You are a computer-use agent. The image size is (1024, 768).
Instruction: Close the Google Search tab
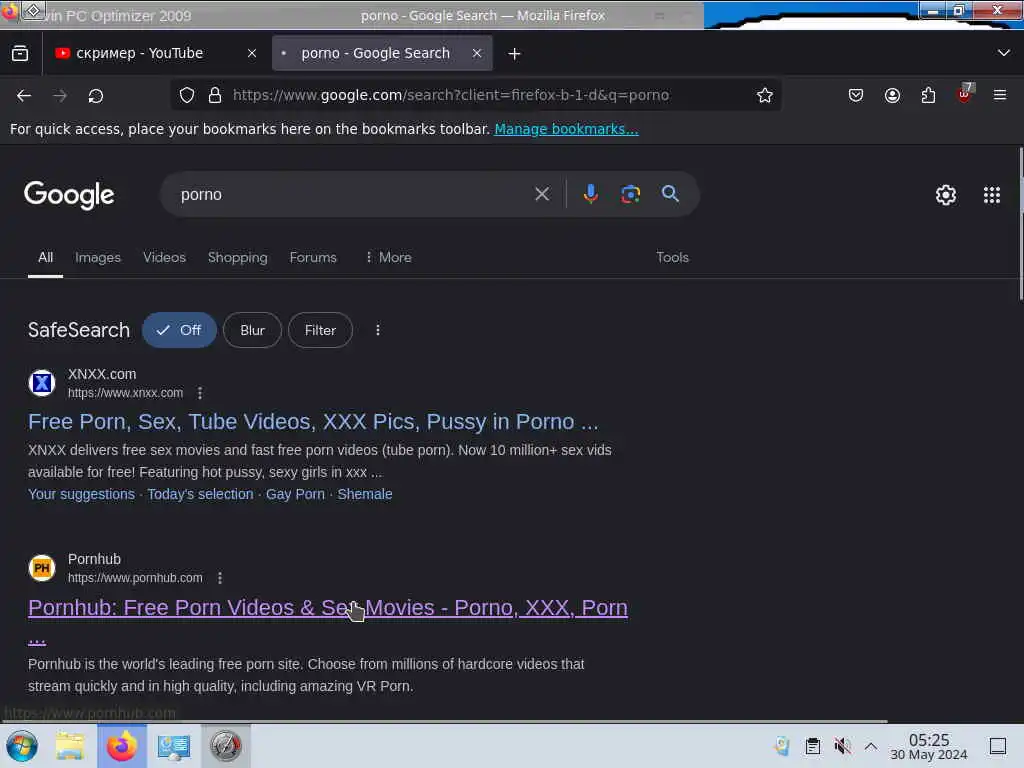pos(477,54)
